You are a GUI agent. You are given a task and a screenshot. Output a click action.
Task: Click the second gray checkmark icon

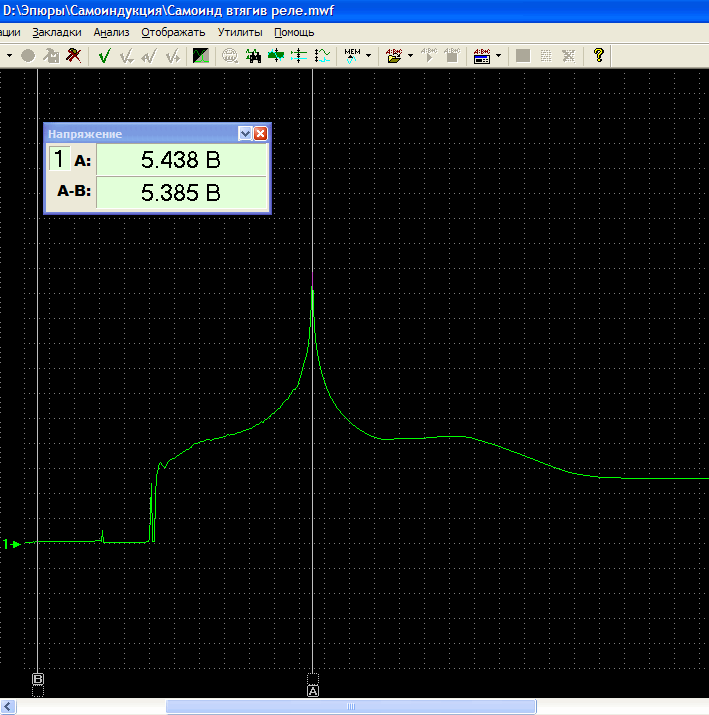pyautogui.click(x=127, y=56)
